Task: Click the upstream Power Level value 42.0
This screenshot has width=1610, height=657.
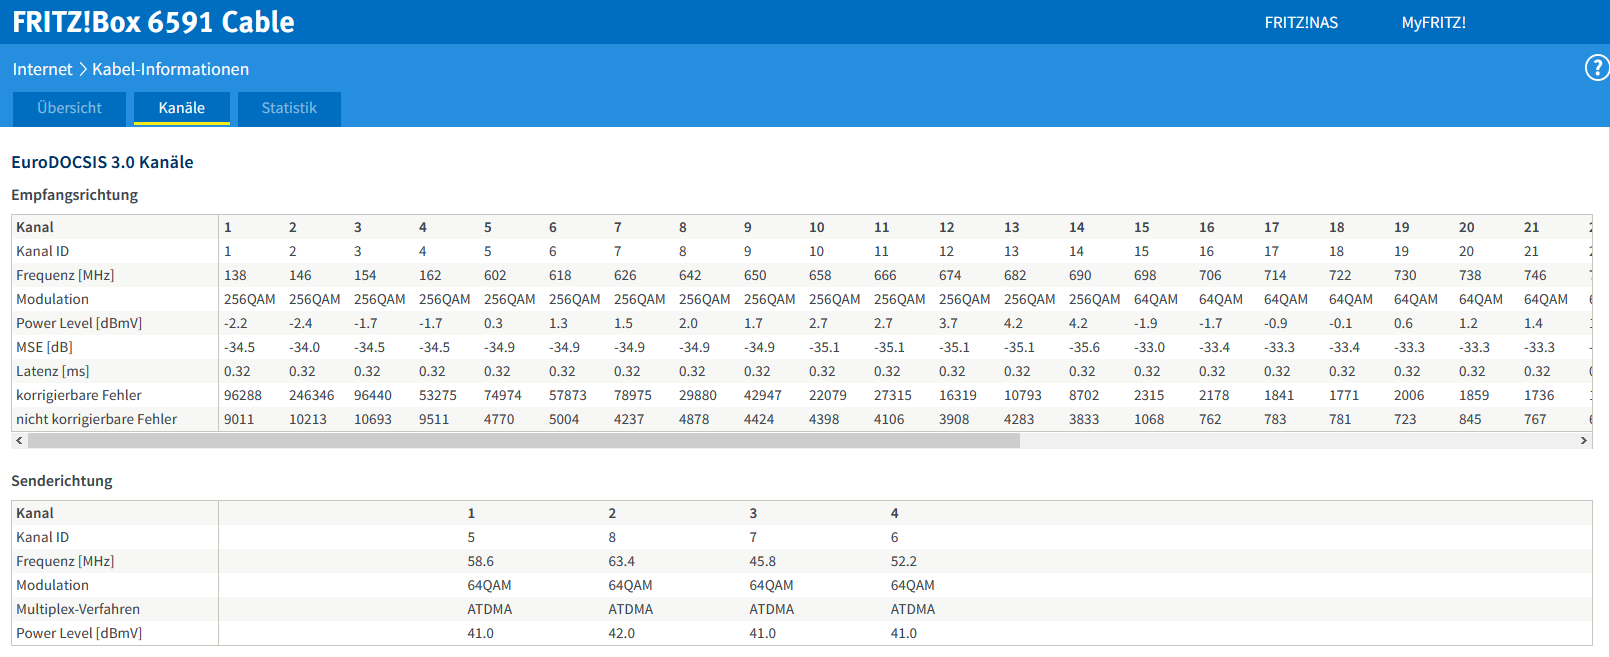Action: (x=622, y=633)
